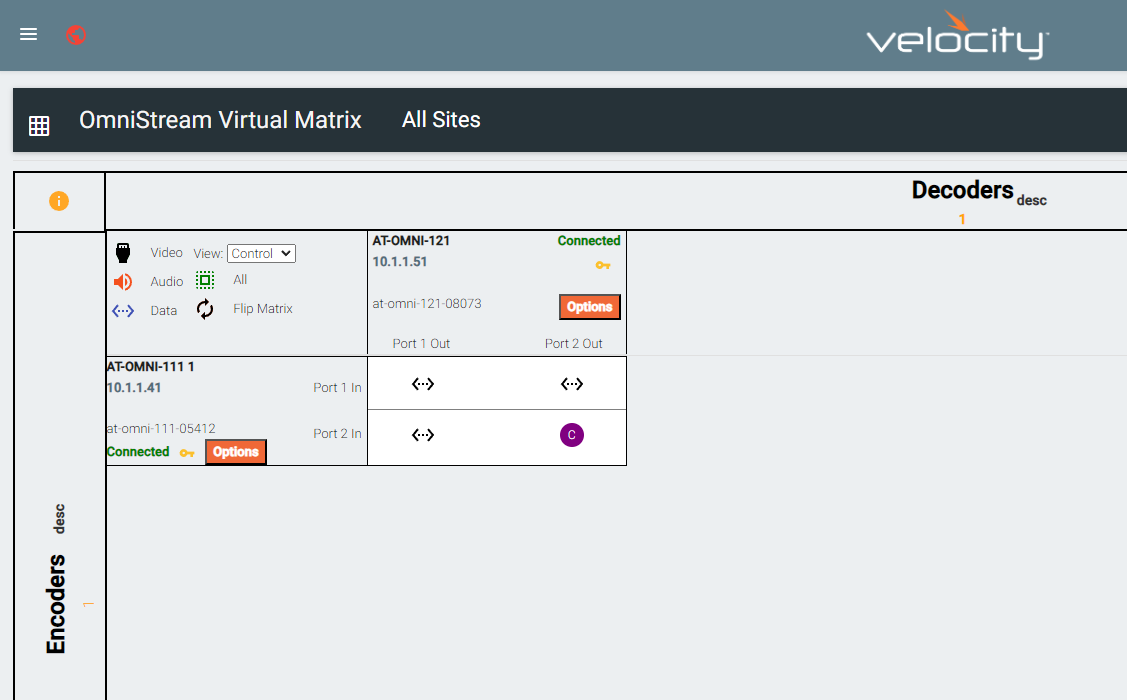Click the Data legend label
1127x700 pixels.
point(164,310)
